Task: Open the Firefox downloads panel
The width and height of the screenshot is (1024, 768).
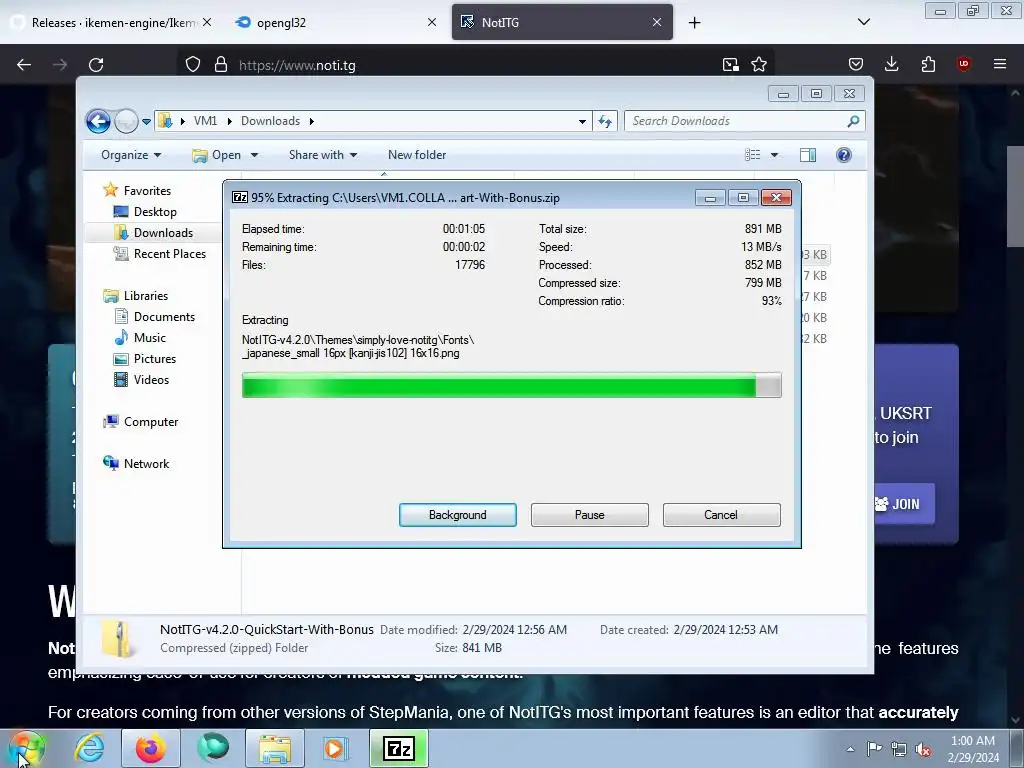Action: (x=891, y=64)
